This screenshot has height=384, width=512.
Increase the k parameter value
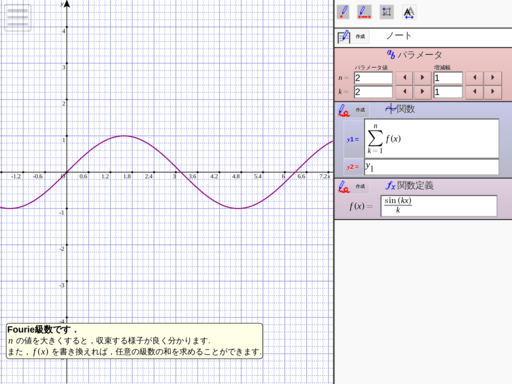coord(422,92)
